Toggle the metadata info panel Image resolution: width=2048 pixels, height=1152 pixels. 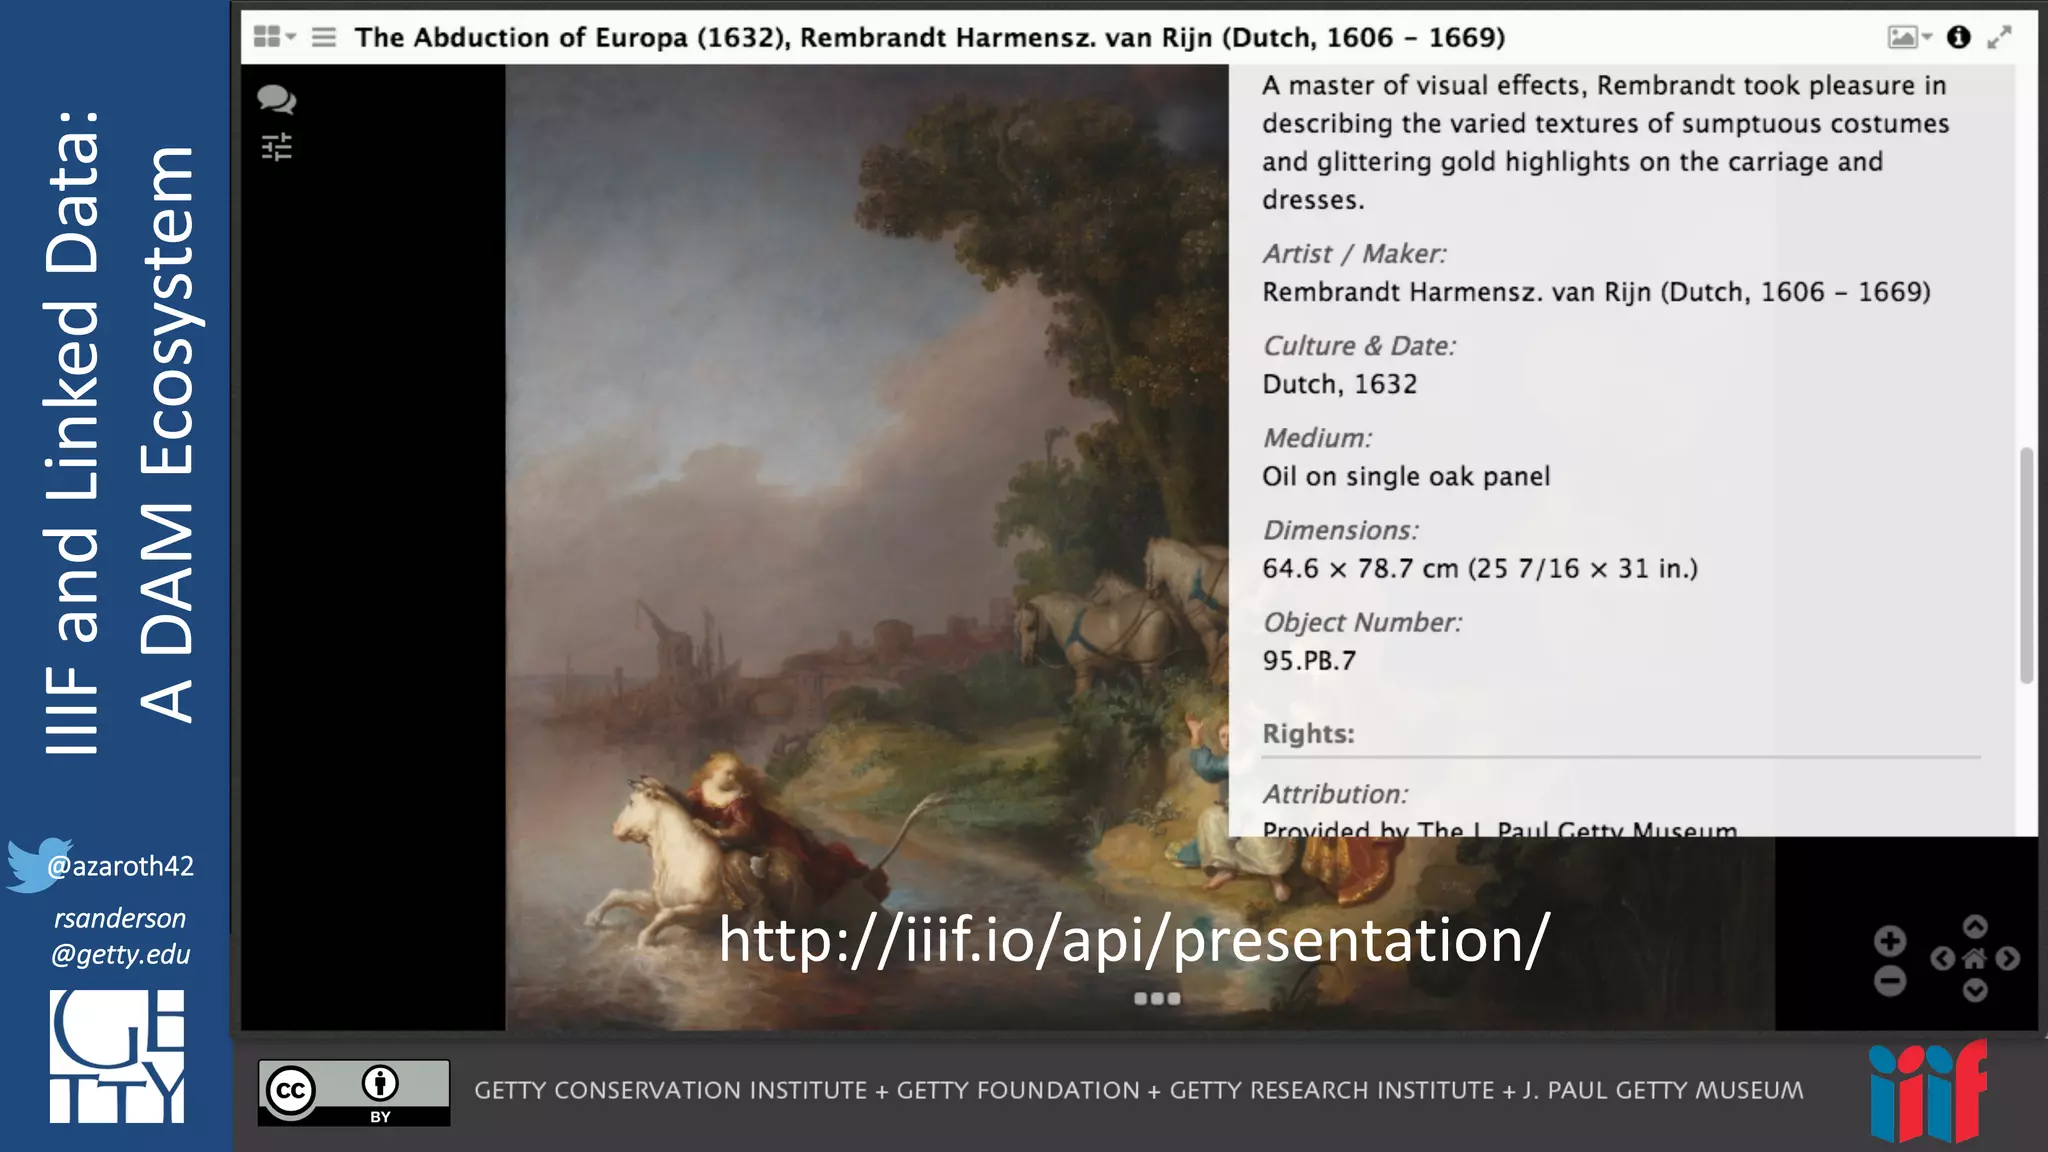(1958, 37)
